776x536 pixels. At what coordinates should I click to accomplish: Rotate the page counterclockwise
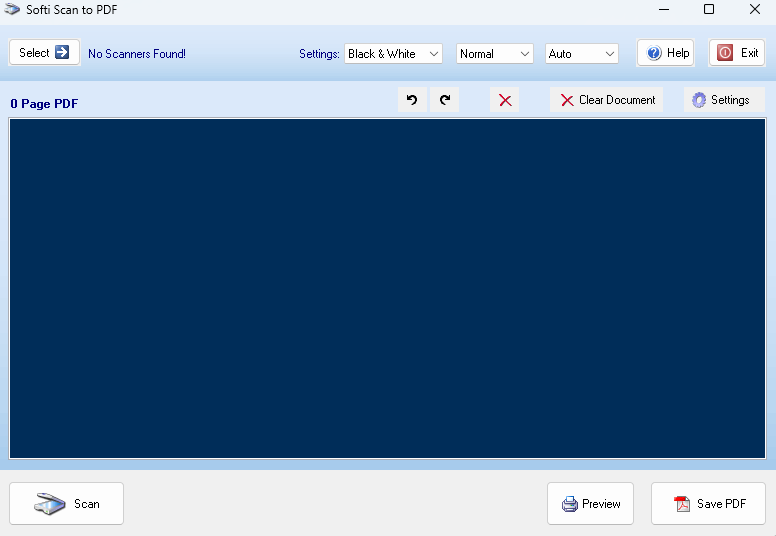click(x=412, y=100)
